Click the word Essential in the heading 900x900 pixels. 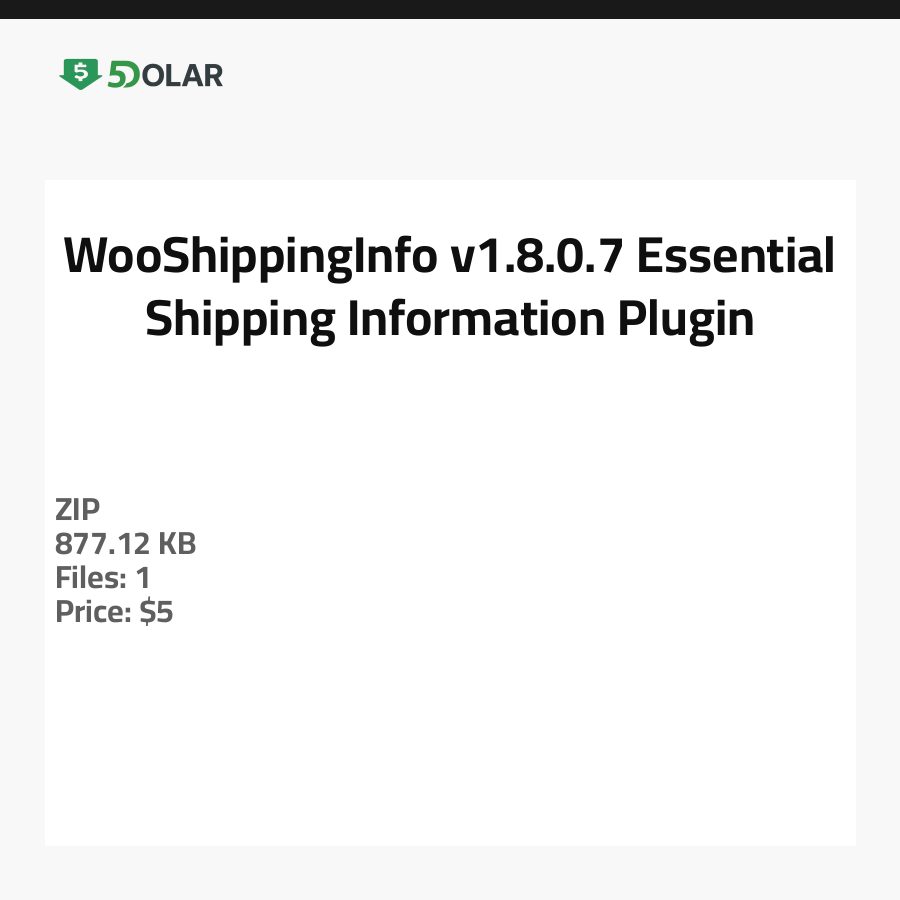(736, 257)
